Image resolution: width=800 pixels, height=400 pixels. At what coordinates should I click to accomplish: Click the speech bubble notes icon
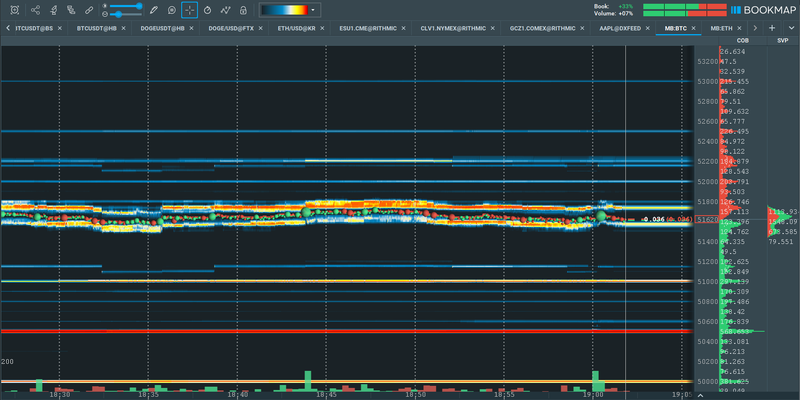point(172,10)
